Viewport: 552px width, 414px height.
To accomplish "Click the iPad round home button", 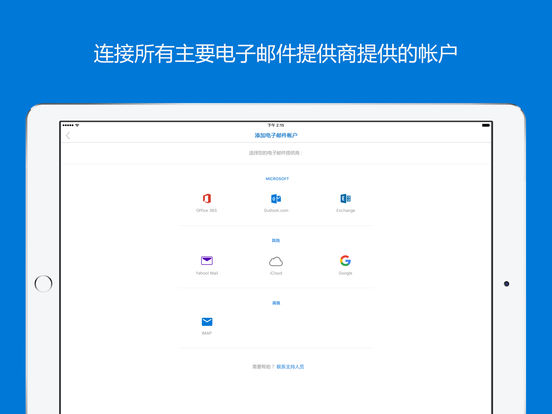I will pyautogui.click(x=43, y=284).
